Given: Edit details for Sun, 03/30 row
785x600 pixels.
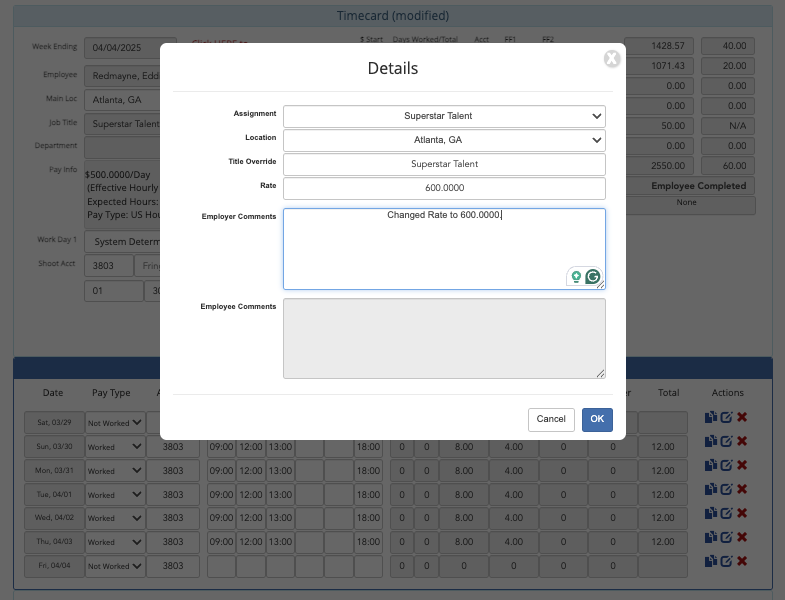Looking at the screenshot, I should [x=726, y=441].
